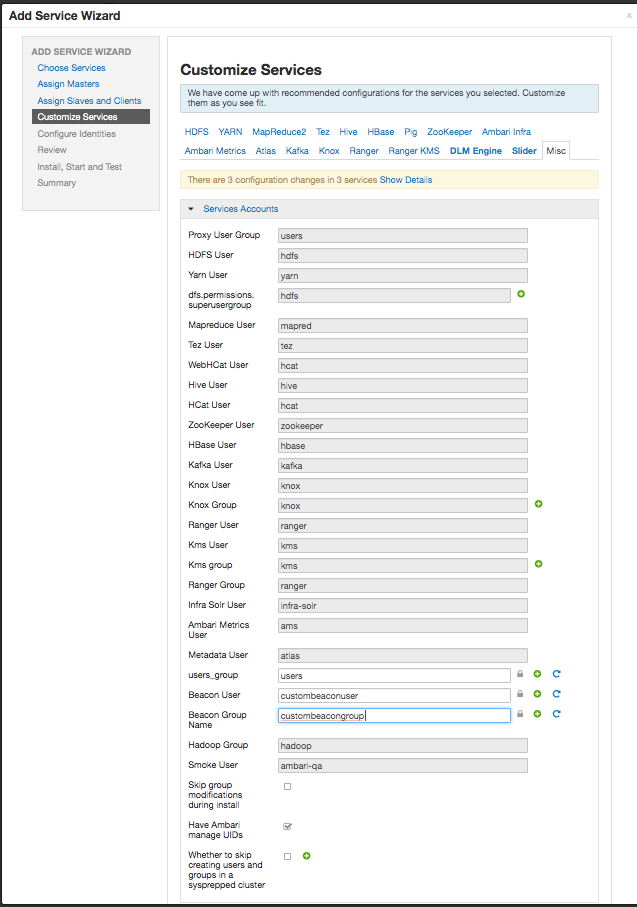The height and width of the screenshot is (907, 637).
Task: Click green plus icon next to Knox Group
Action: click(538, 504)
